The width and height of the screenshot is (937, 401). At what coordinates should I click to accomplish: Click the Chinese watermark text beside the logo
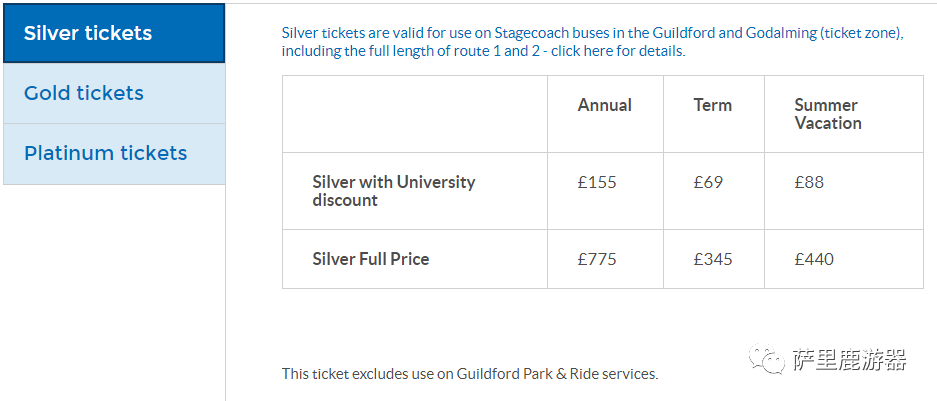[848, 360]
